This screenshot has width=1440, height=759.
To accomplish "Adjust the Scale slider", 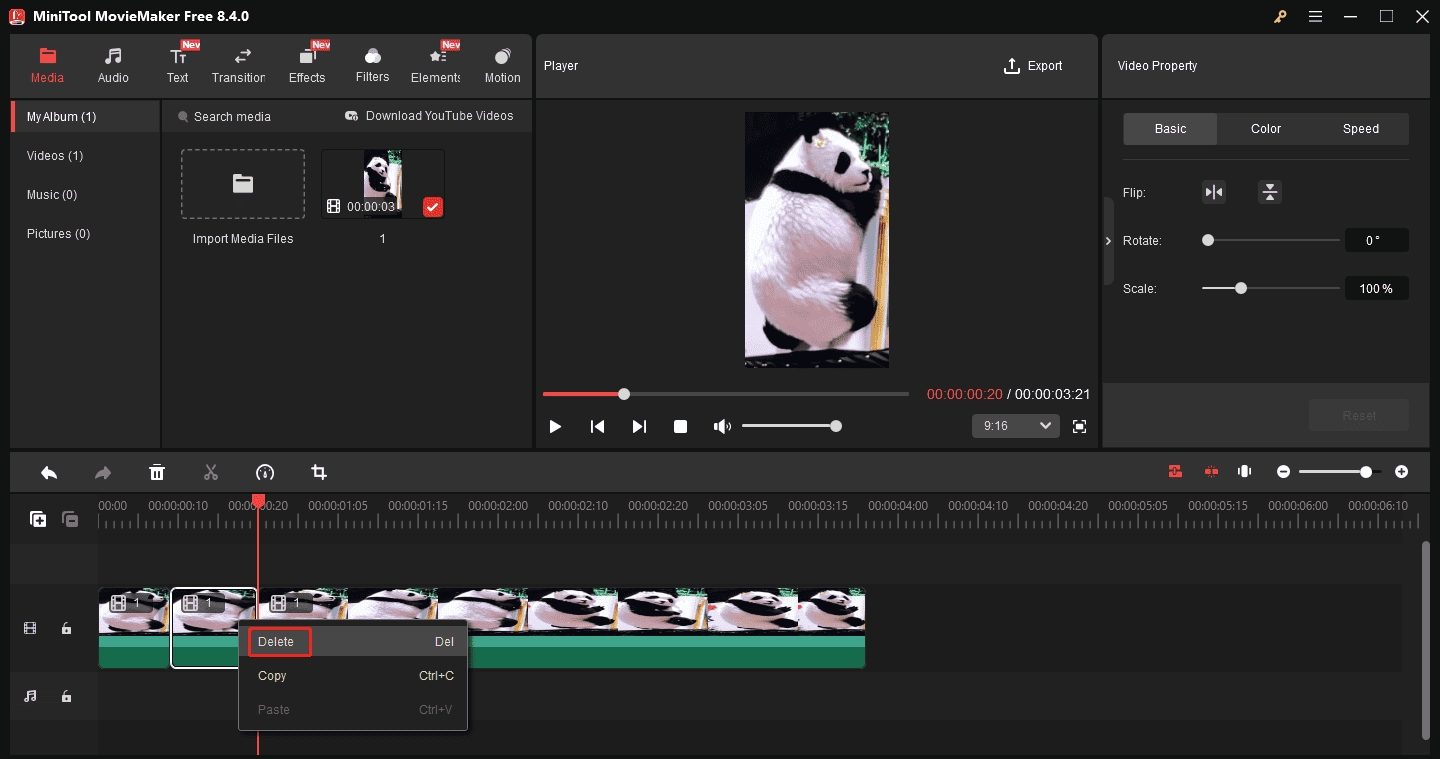I will pyautogui.click(x=1240, y=287).
